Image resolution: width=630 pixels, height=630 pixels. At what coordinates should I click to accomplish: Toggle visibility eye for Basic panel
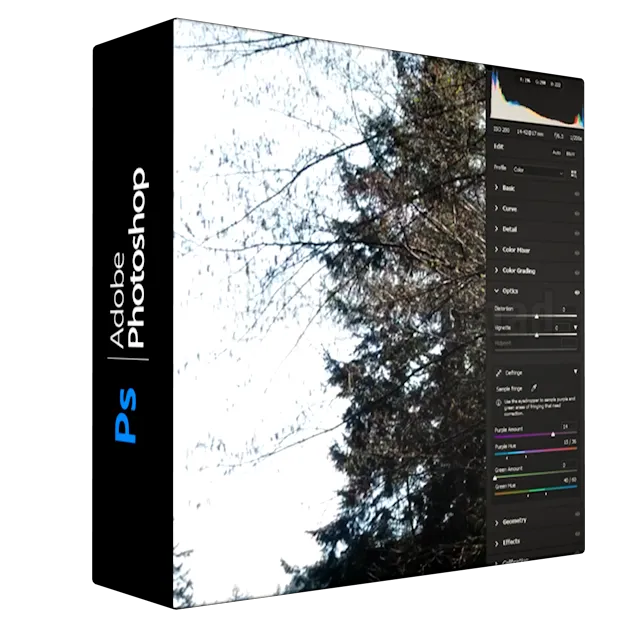577,194
